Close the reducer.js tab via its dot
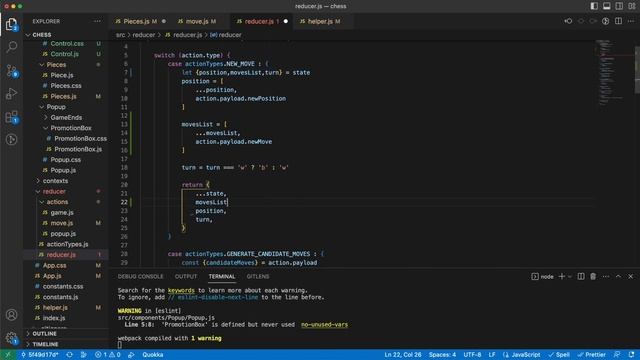The width and height of the screenshot is (640, 360). (286, 21)
